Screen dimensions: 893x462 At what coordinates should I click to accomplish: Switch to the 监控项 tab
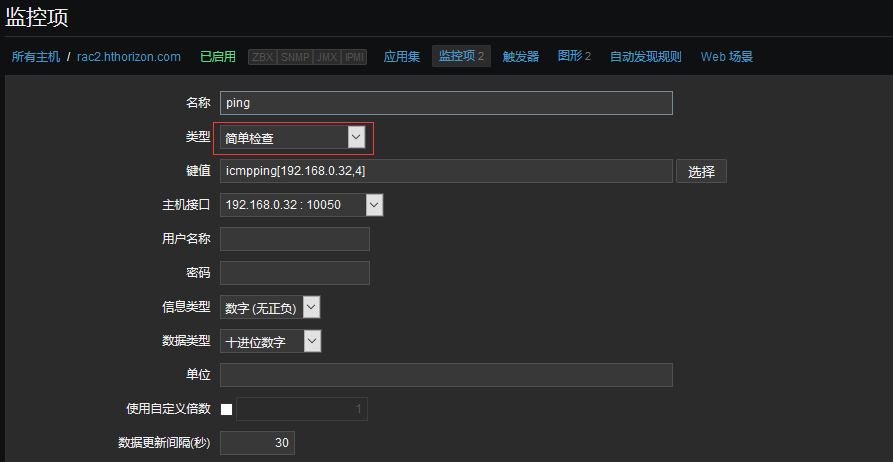coord(461,56)
